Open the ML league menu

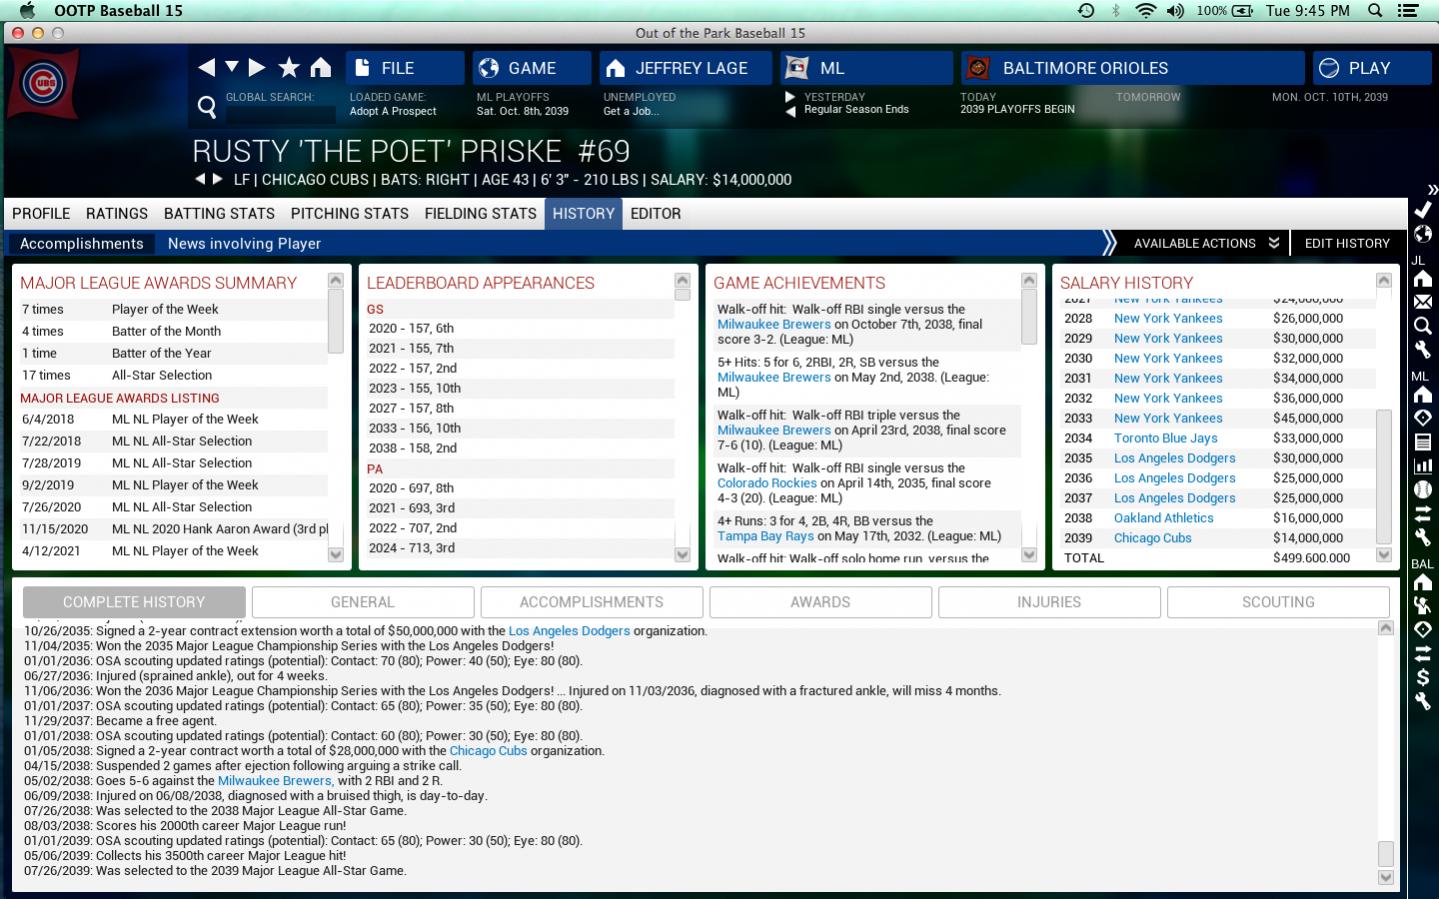pos(867,68)
